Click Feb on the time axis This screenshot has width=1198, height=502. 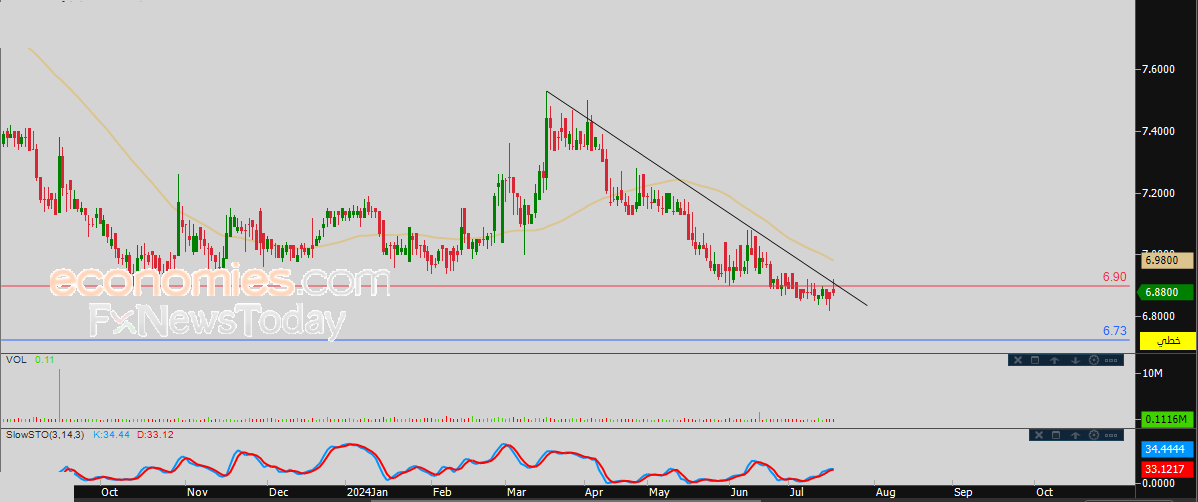(x=442, y=493)
